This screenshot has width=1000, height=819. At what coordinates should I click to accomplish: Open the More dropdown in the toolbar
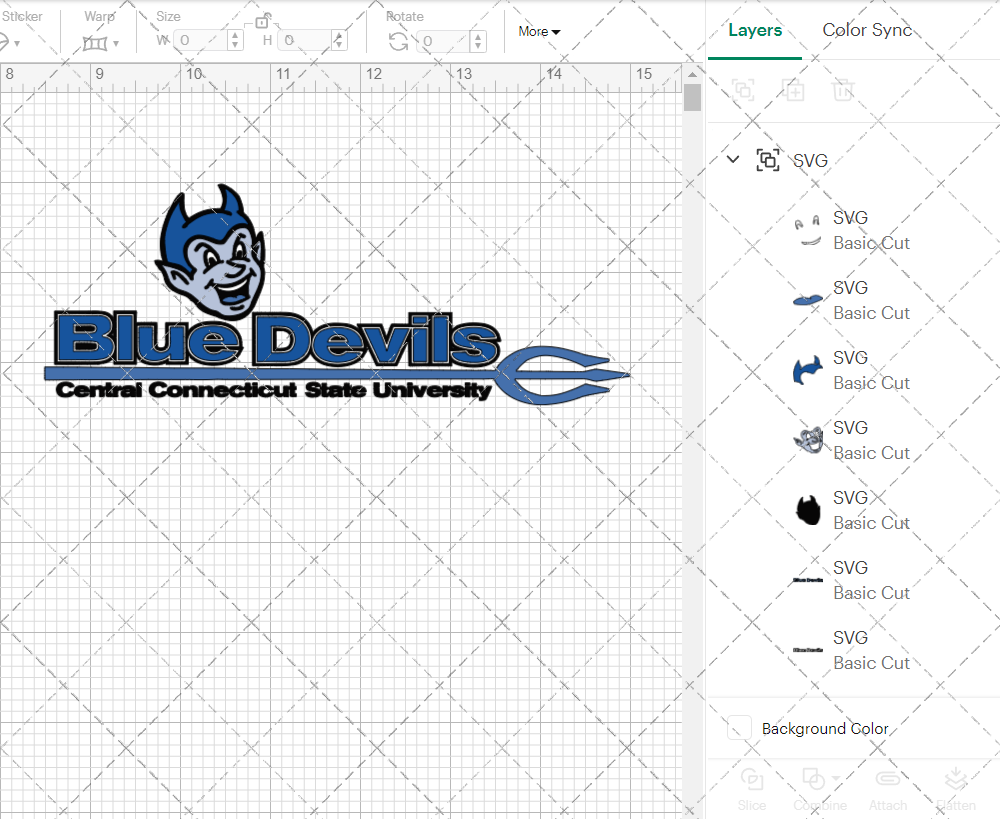(x=538, y=31)
